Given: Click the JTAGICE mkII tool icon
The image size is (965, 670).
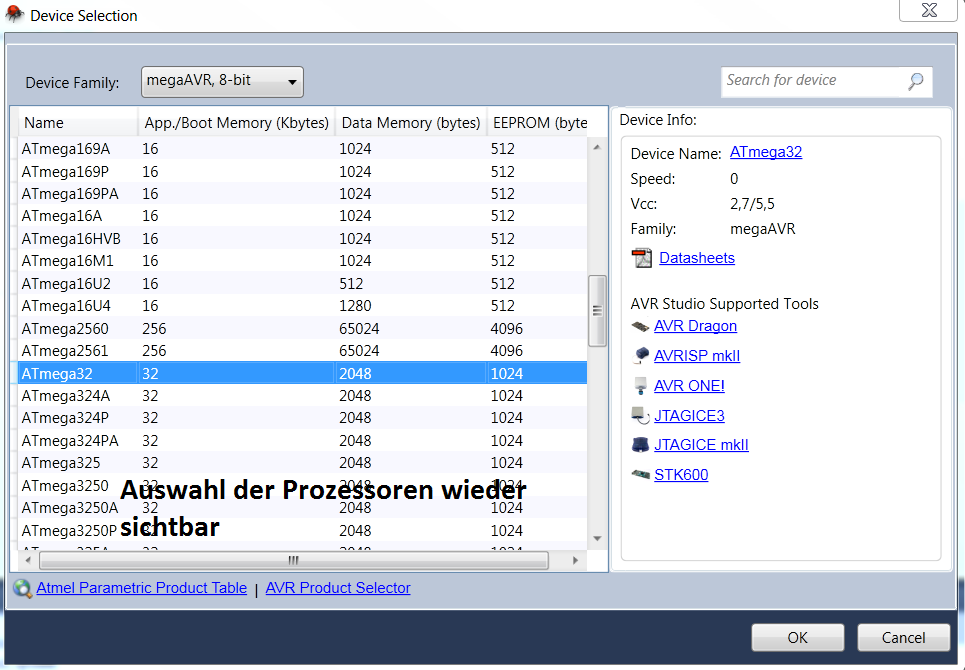Looking at the screenshot, I should (x=641, y=445).
